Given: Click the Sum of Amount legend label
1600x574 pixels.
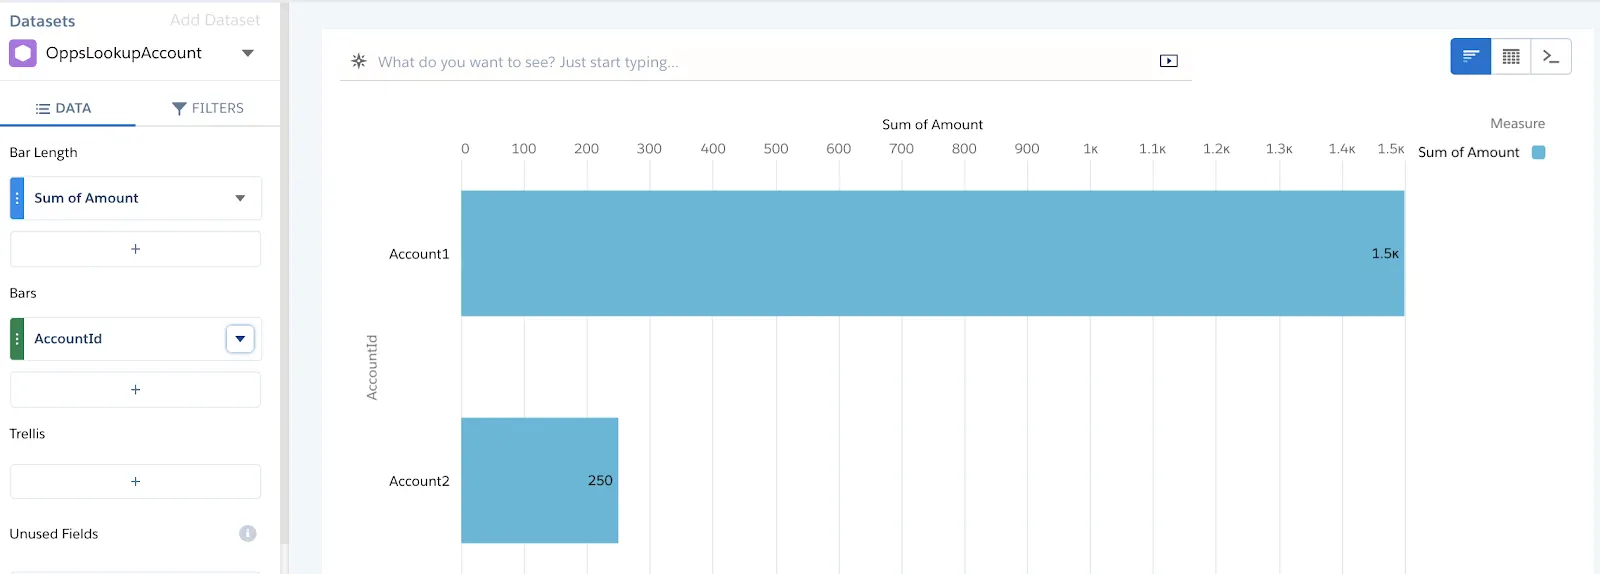Looking at the screenshot, I should [x=1468, y=152].
